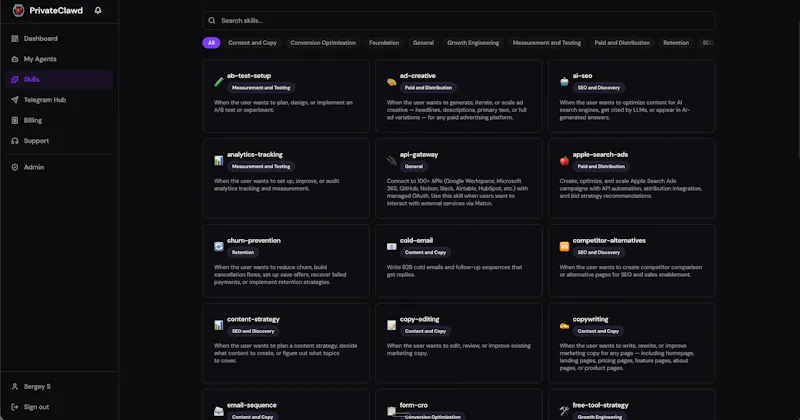800x420 pixels.
Task: Click Paid and Distribution tag on ad-creative card
Action: pos(428,88)
